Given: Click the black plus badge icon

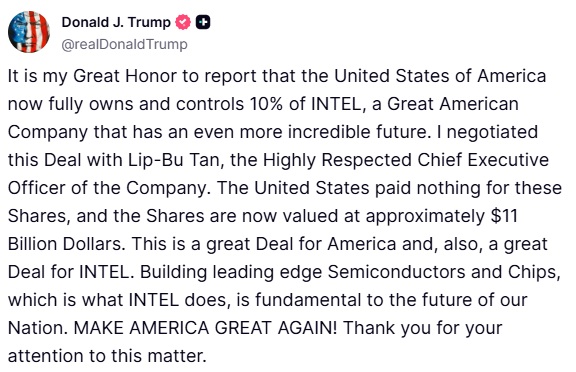Looking at the screenshot, I should tap(203, 22).
